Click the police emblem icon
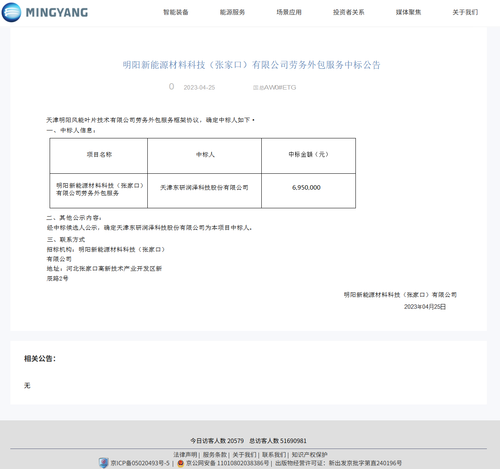This screenshot has width=500, height=469. [x=180, y=463]
